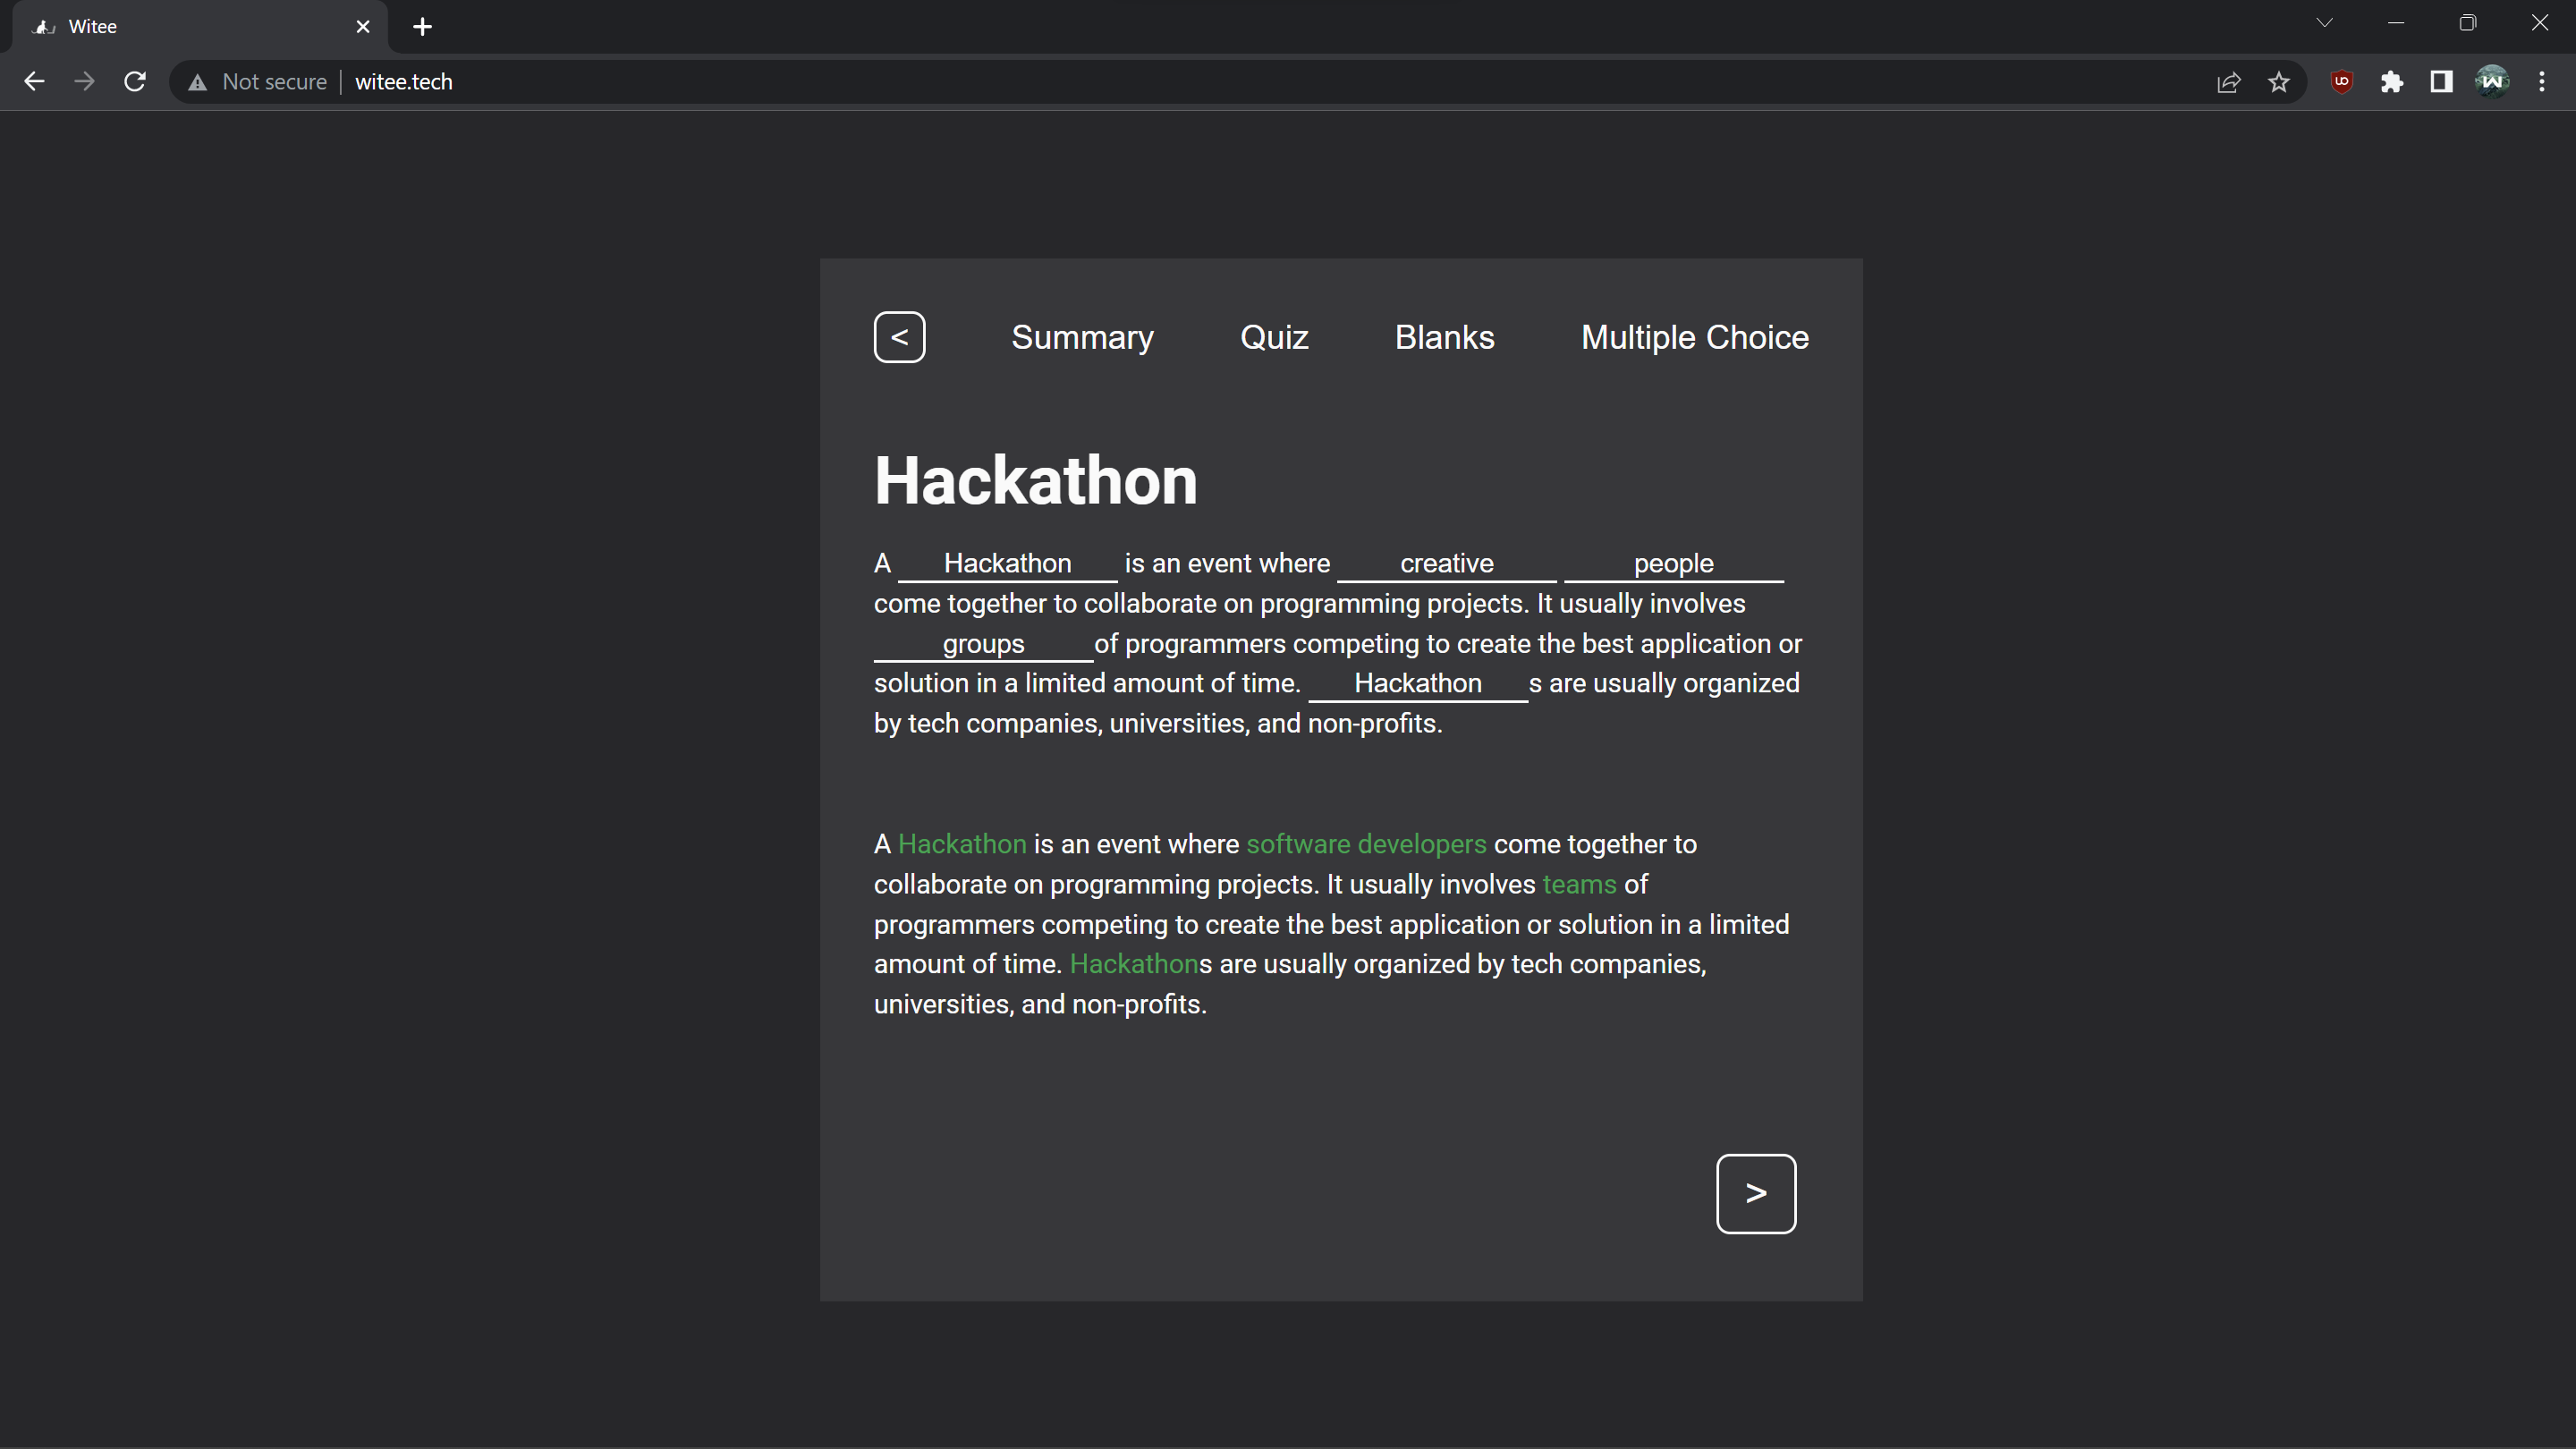This screenshot has height=1449, width=2576.
Task: Click the back arrow card button
Action: 899,337
